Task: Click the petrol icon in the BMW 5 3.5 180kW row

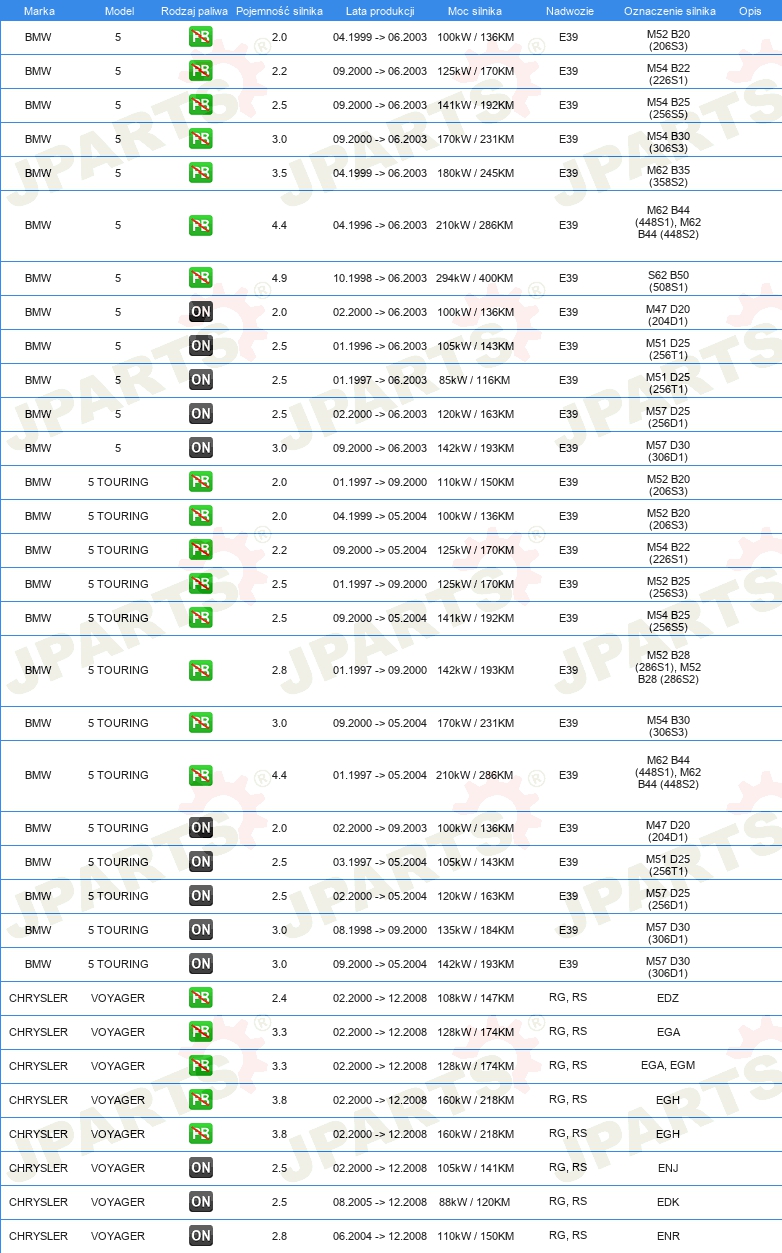Action: point(200,173)
